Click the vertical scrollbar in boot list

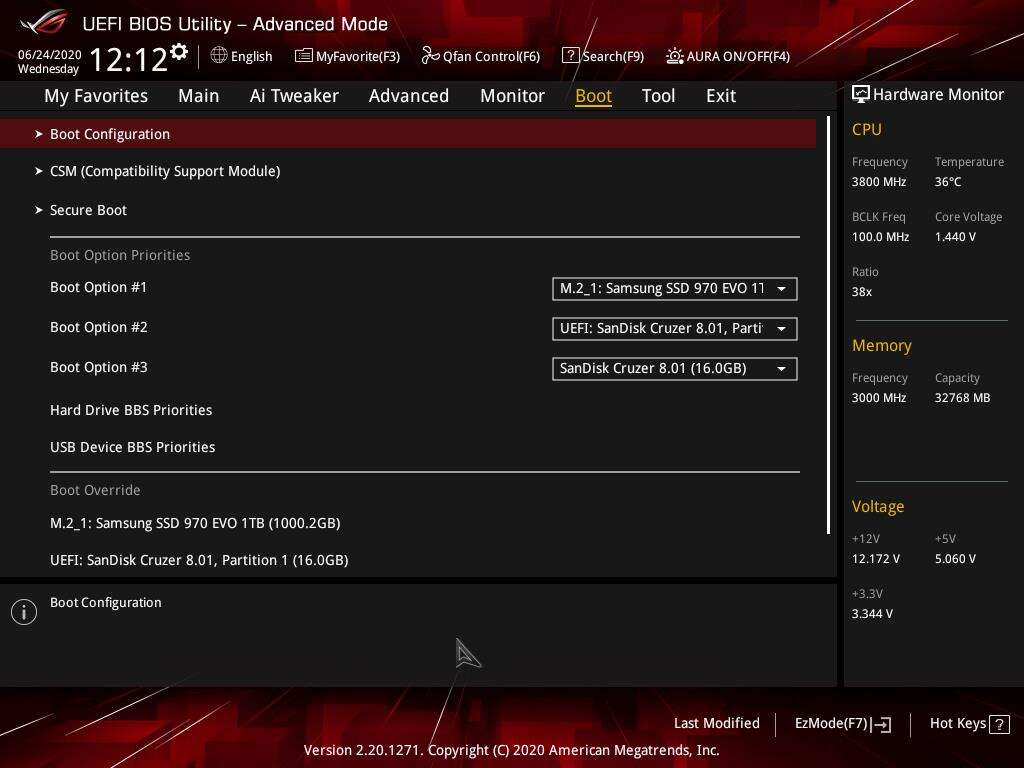(x=828, y=325)
